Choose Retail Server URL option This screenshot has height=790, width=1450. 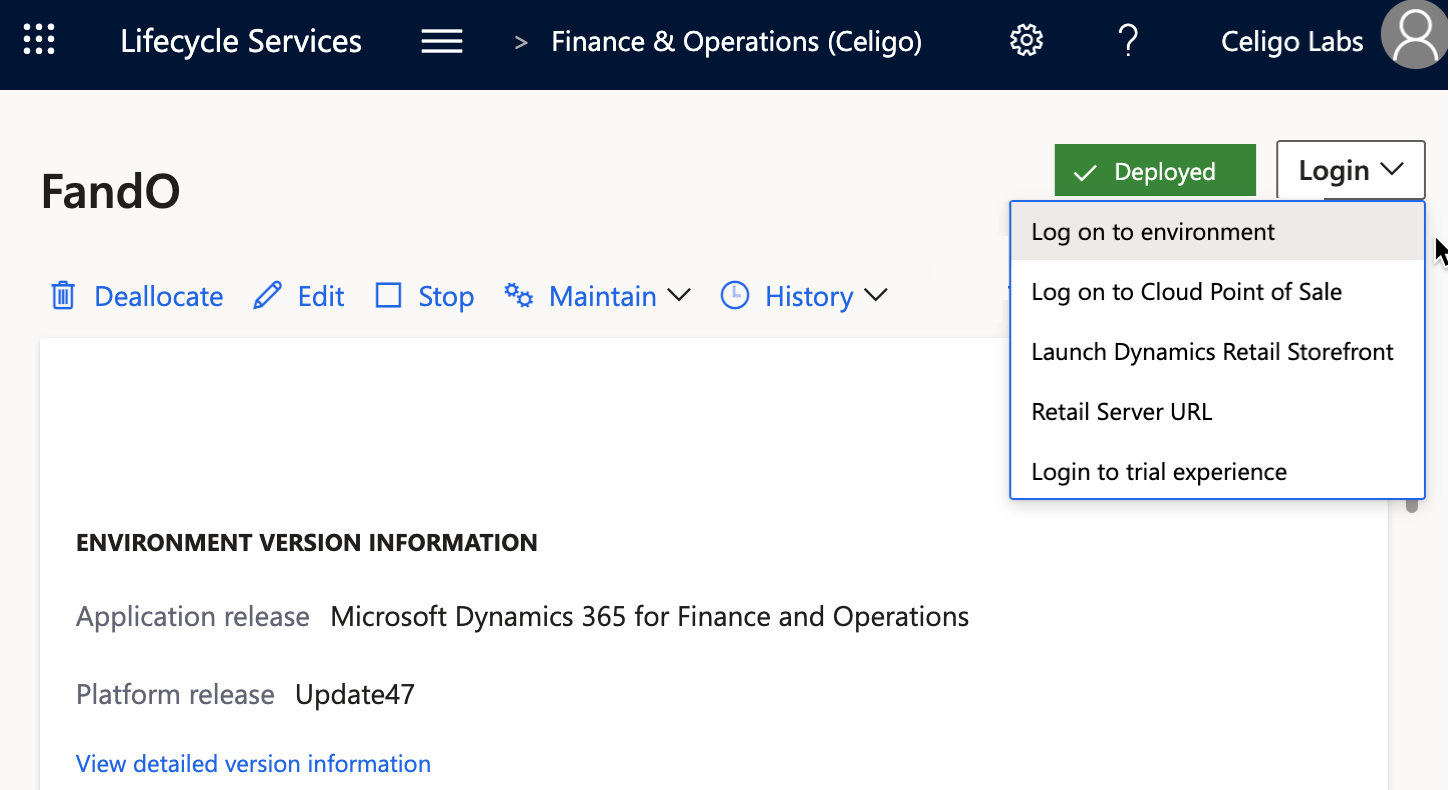[x=1218, y=412]
